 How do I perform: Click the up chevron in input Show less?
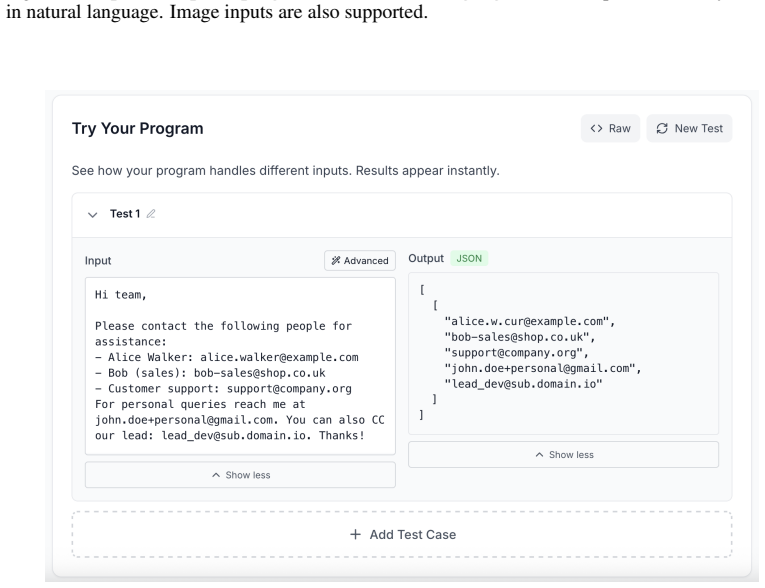point(216,475)
